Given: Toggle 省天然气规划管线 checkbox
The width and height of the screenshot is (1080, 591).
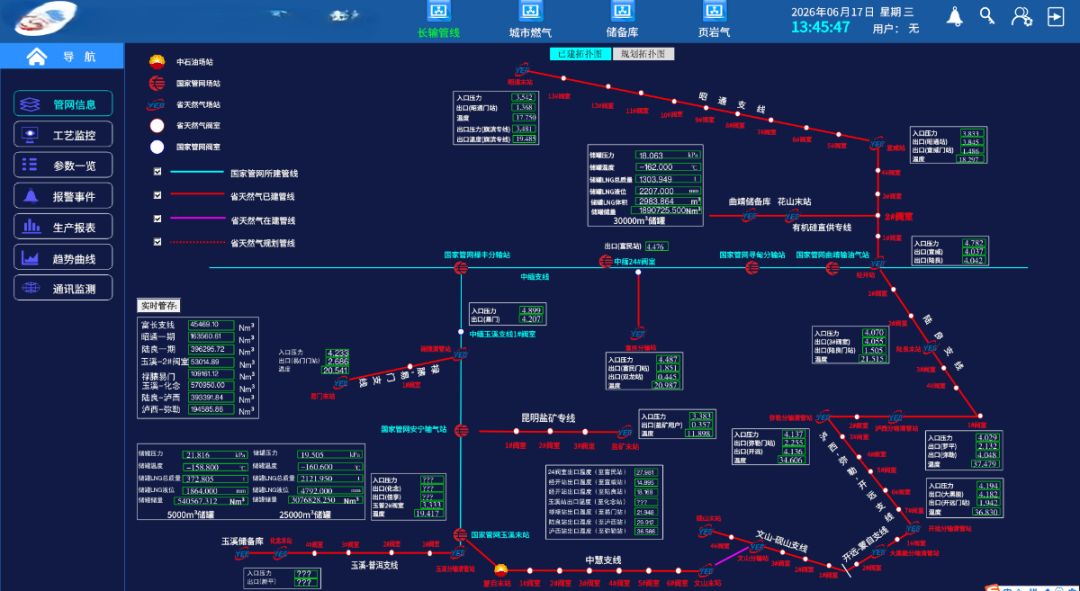Looking at the screenshot, I should click(158, 242).
